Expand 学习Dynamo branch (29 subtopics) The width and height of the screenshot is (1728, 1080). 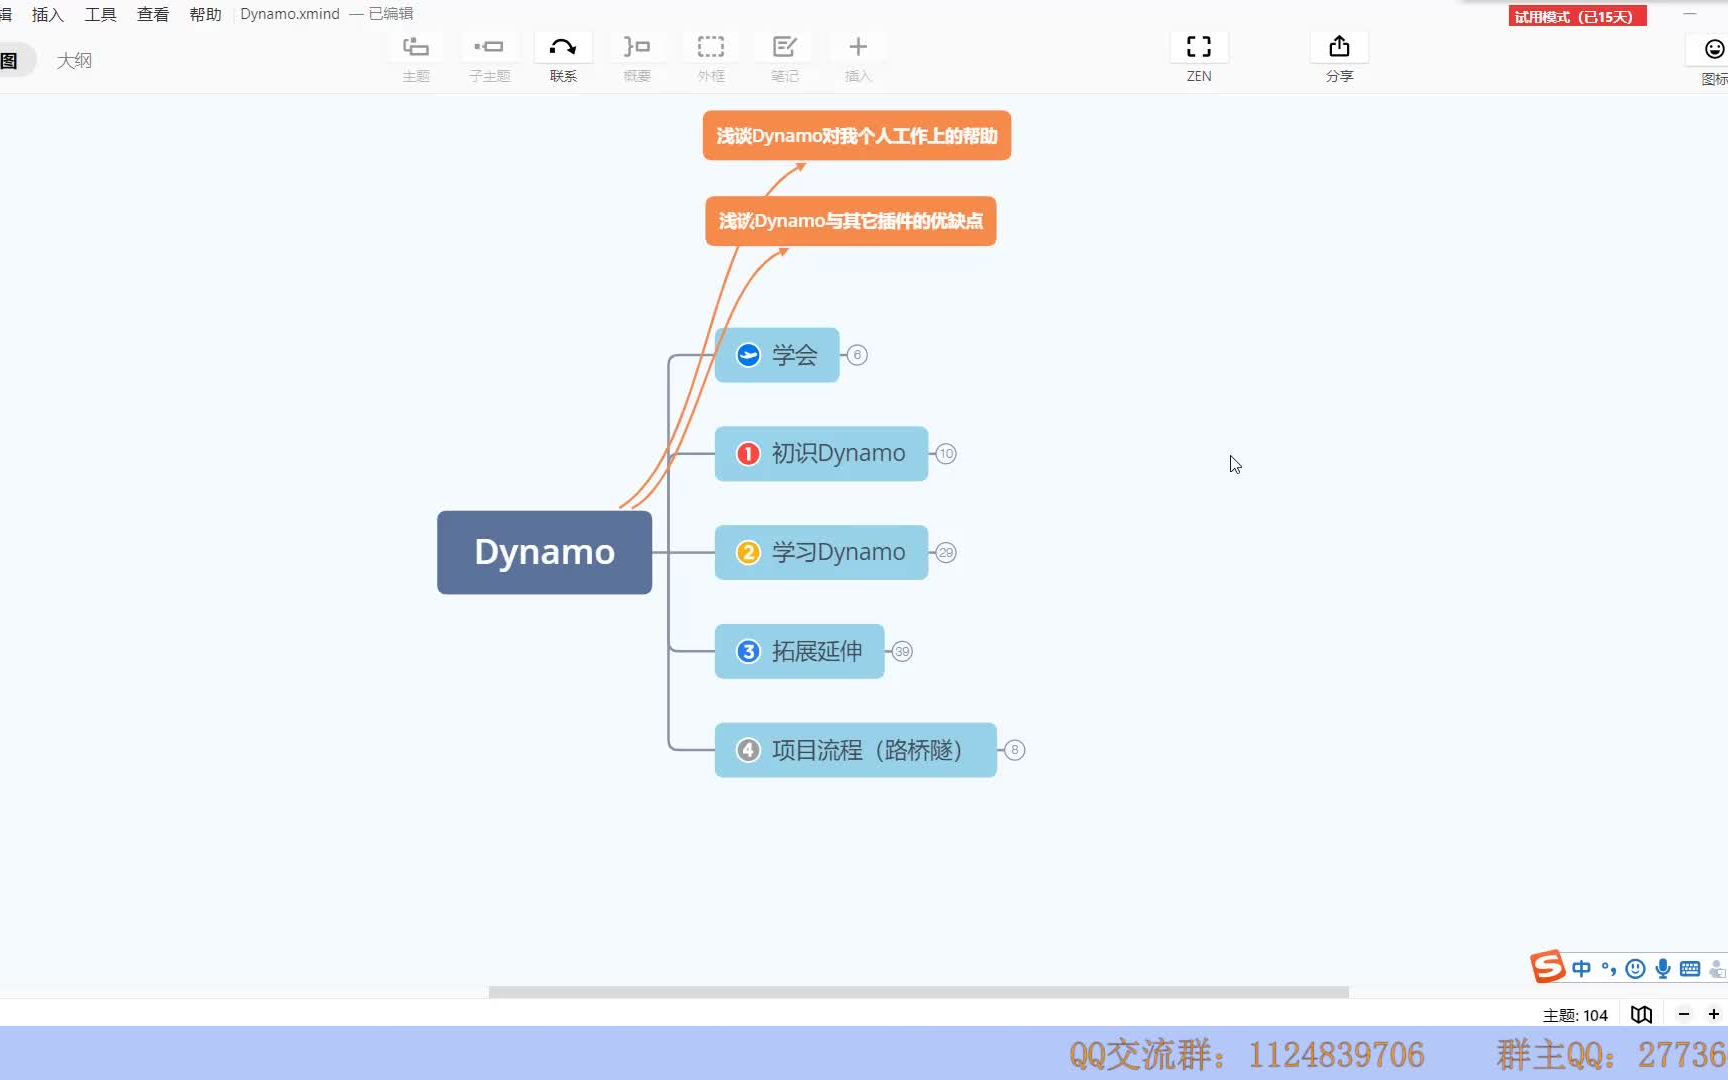pos(946,553)
